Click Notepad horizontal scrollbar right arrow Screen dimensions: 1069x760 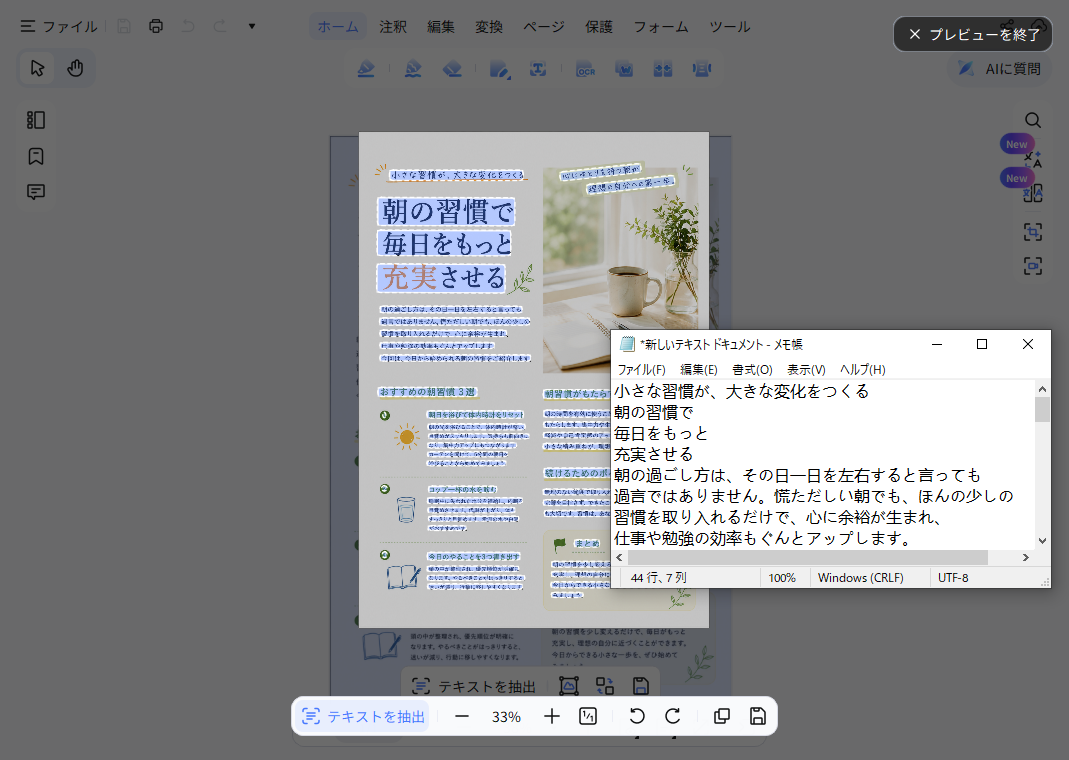click(1025, 558)
